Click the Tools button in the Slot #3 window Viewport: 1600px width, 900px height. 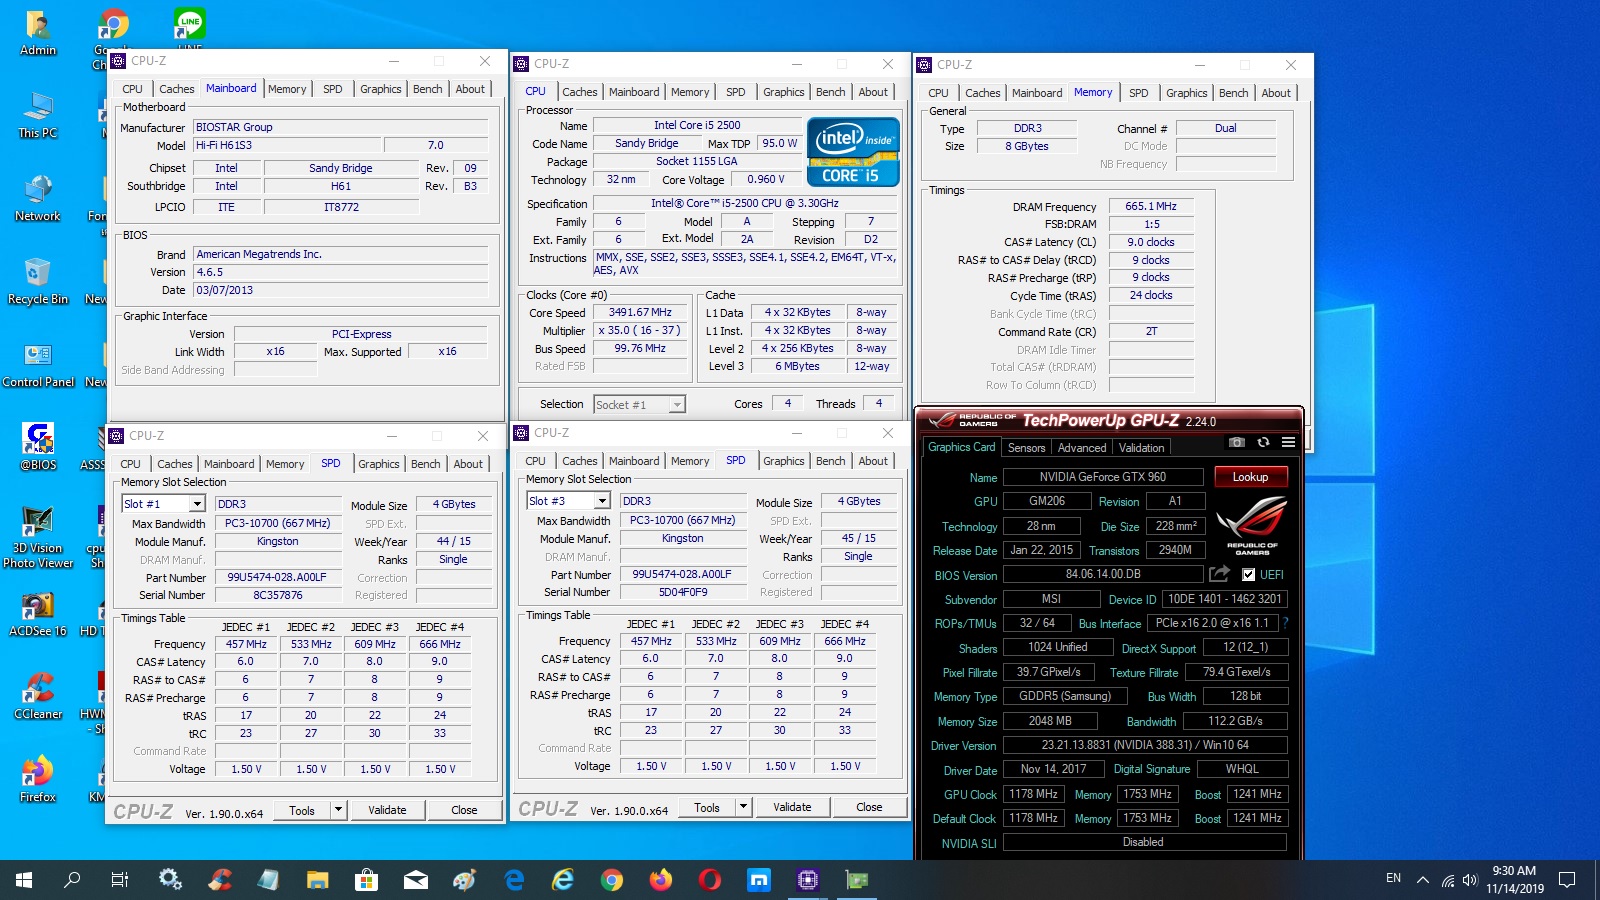(x=707, y=807)
